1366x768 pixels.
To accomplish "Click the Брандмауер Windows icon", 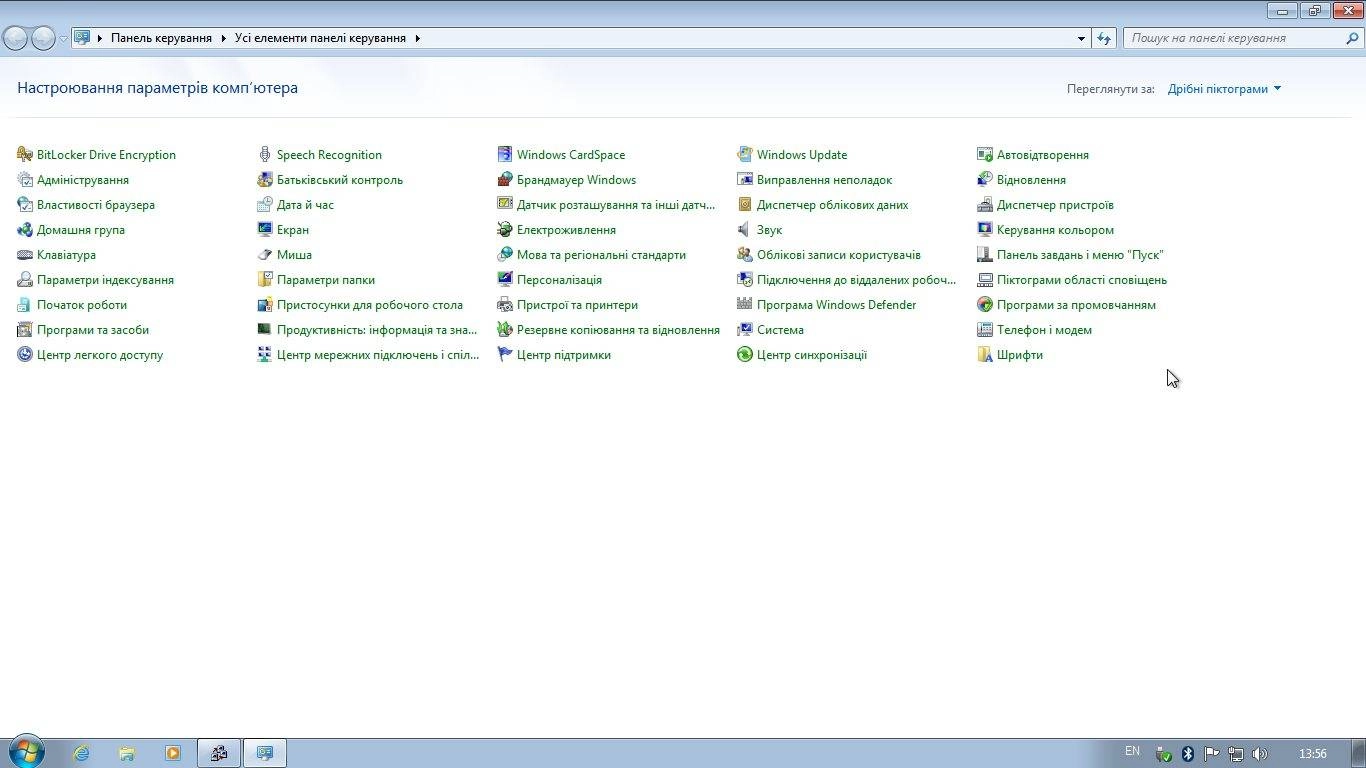I will click(505, 180).
